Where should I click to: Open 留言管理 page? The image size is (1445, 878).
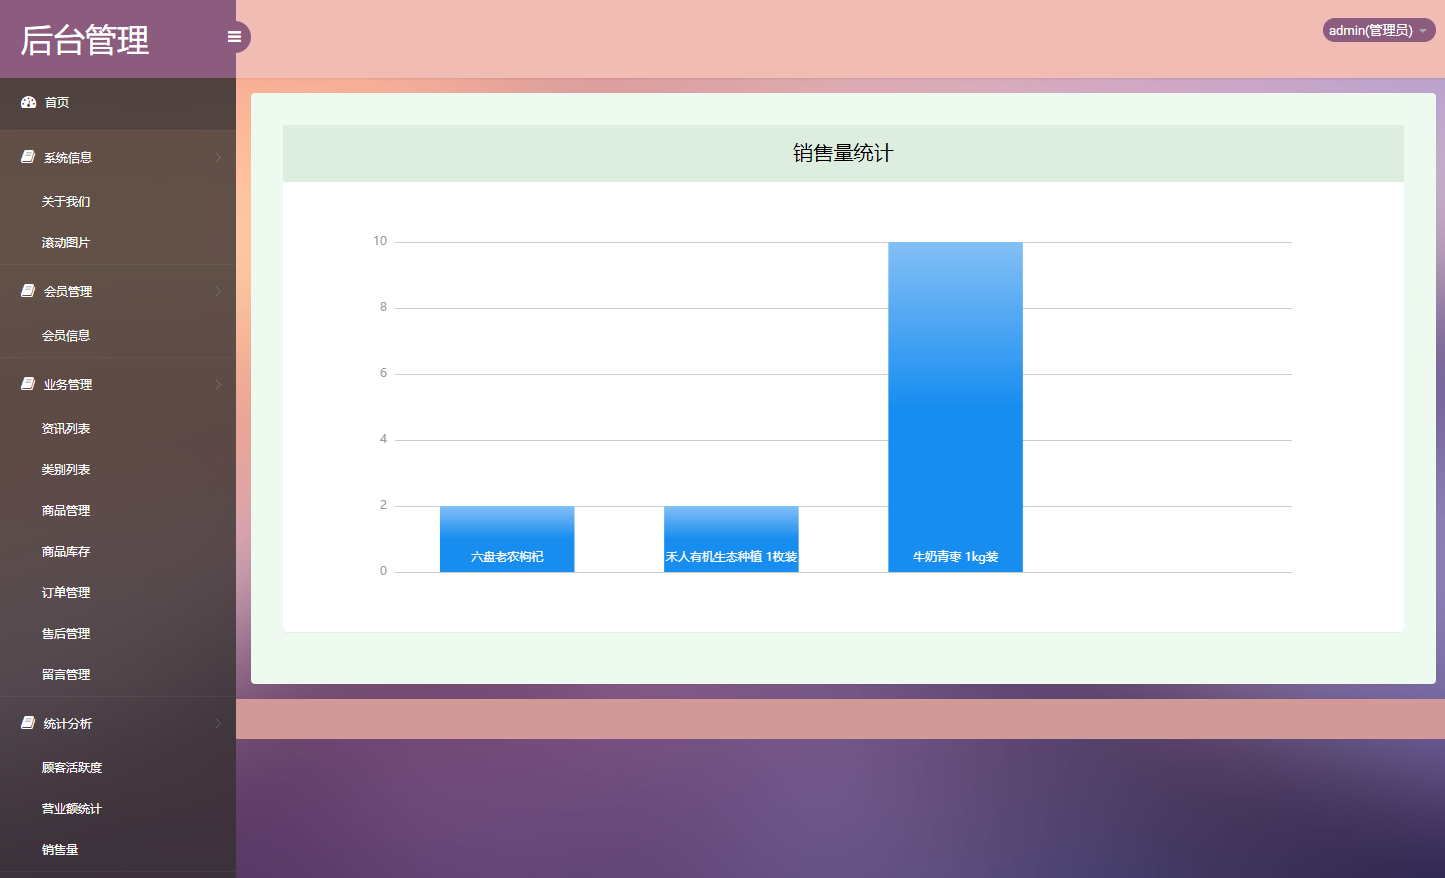pyautogui.click(x=66, y=675)
